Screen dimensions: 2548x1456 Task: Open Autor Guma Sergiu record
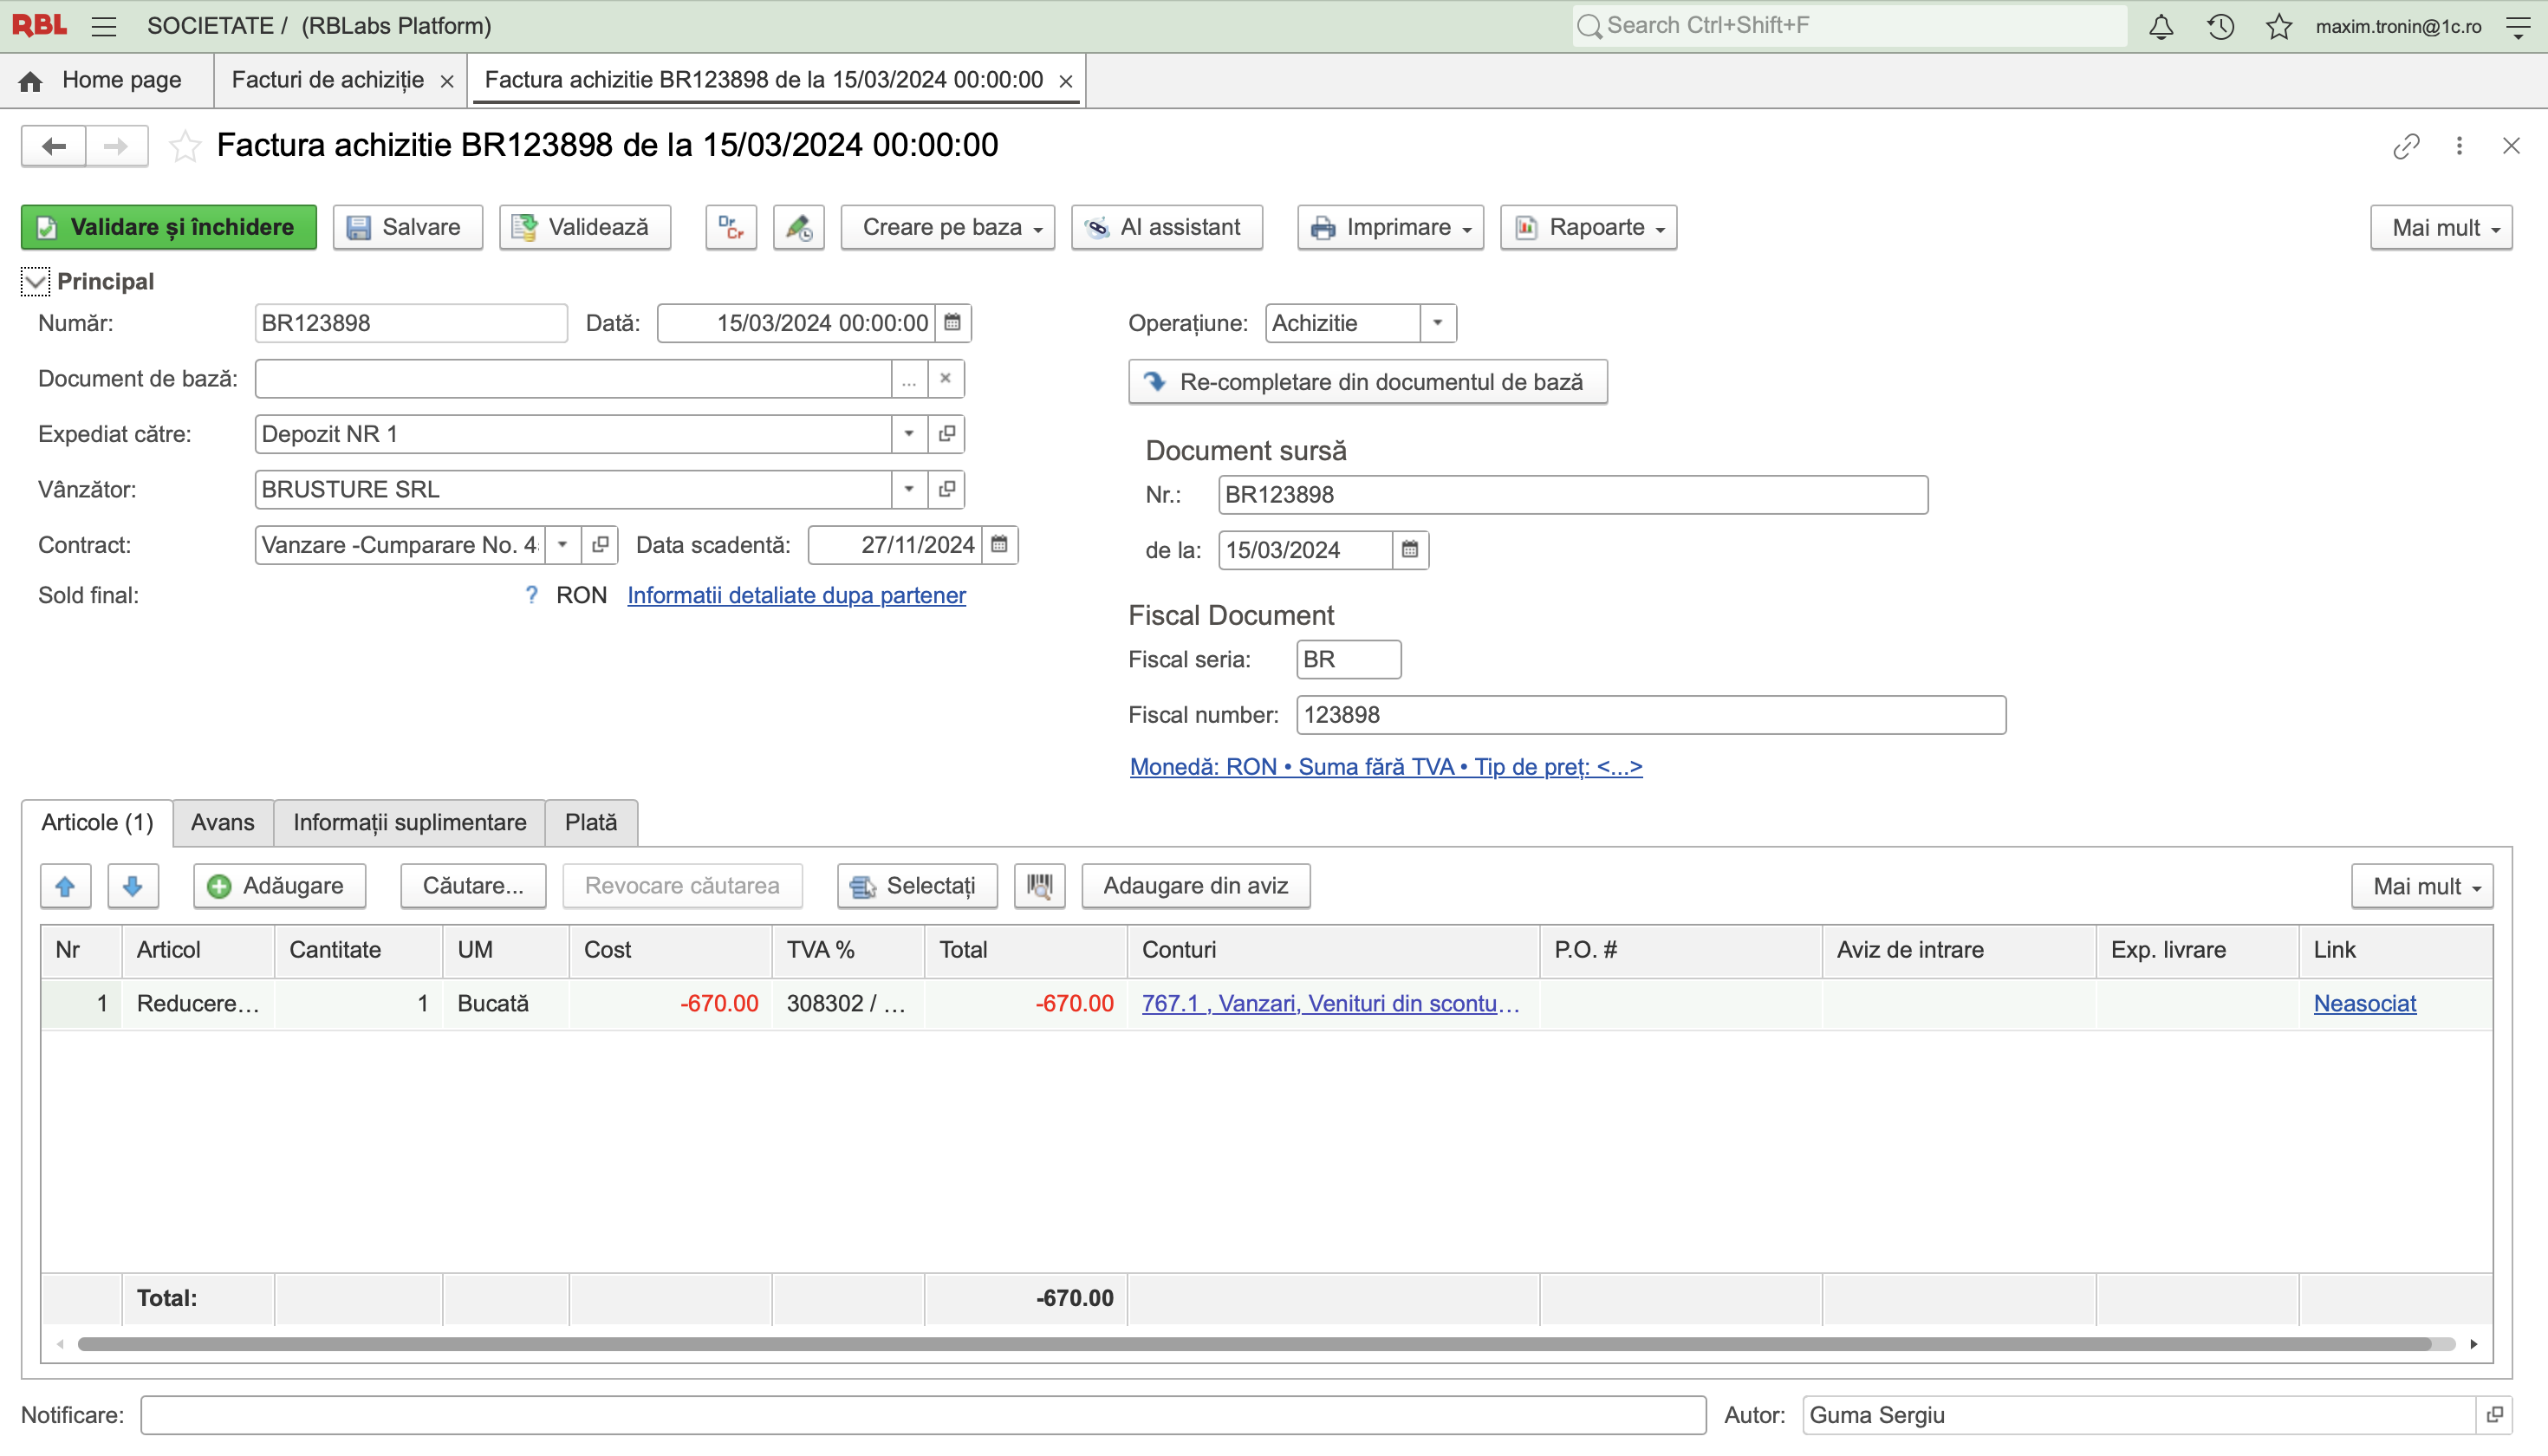coord(2495,1415)
